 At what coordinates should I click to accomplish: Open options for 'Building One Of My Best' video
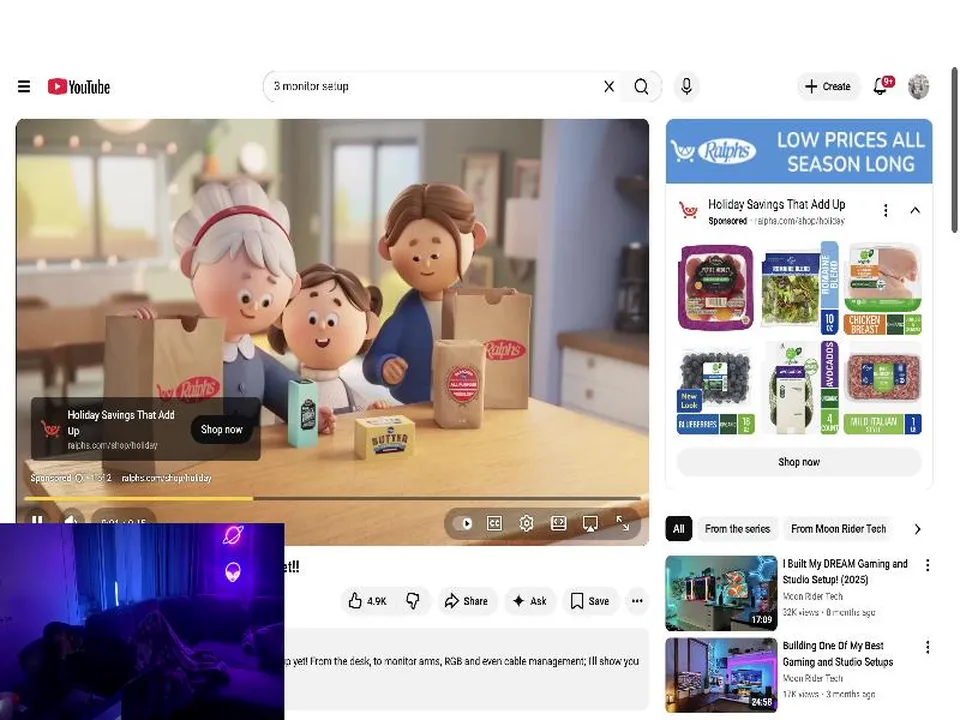pyautogui.click(x=928, y=647)
